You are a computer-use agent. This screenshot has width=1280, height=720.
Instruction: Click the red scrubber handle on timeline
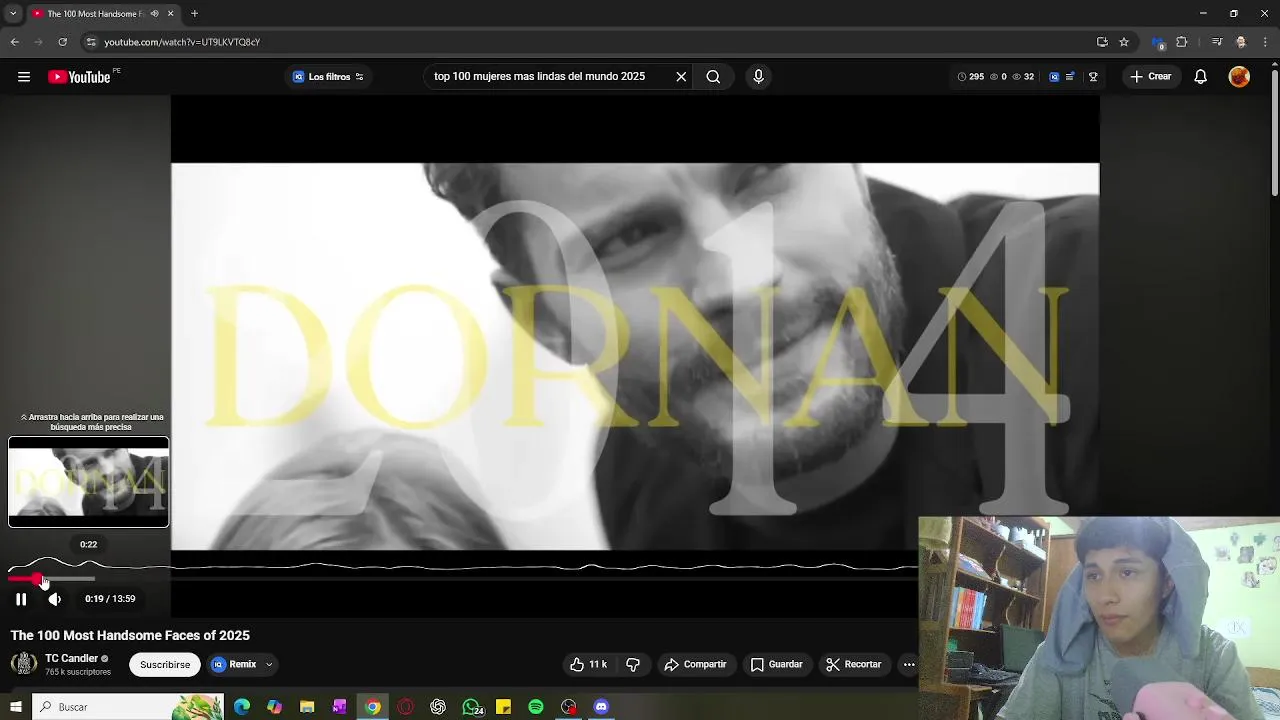(38, 579)
